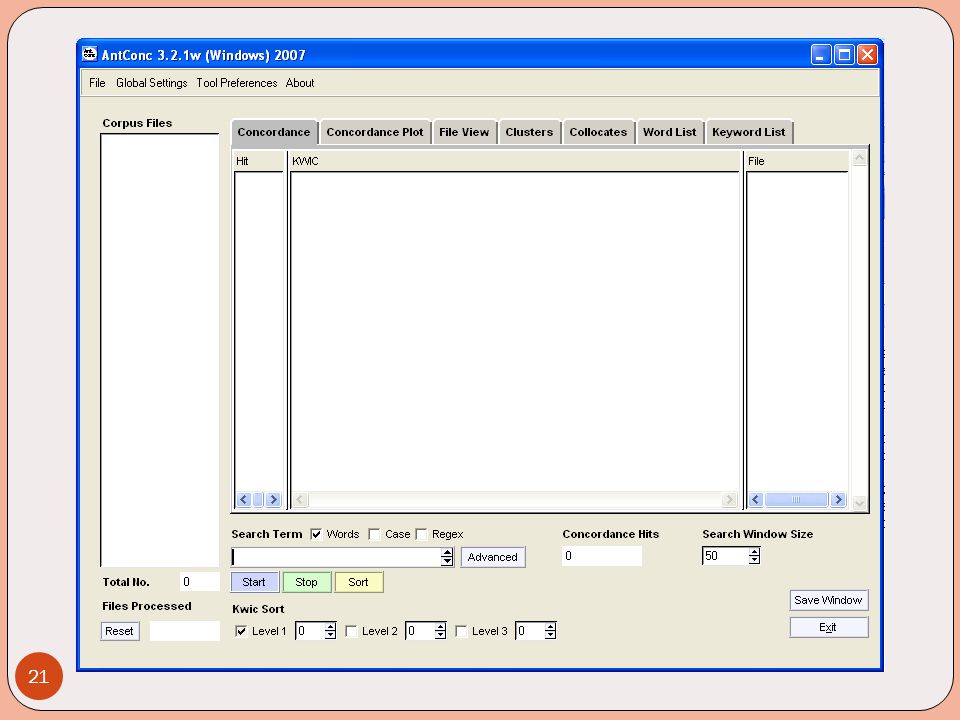Switch to the Concordance tab
Image resolution: width=960 pixels, height=720 pixels.
pos(274,132)
